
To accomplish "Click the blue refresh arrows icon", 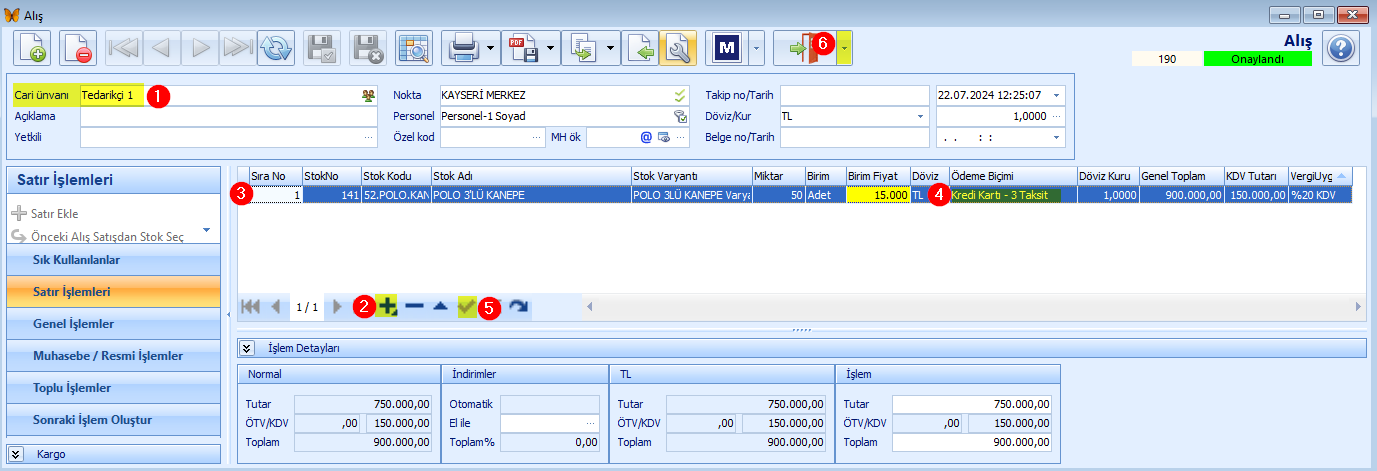I will point(275,47).
